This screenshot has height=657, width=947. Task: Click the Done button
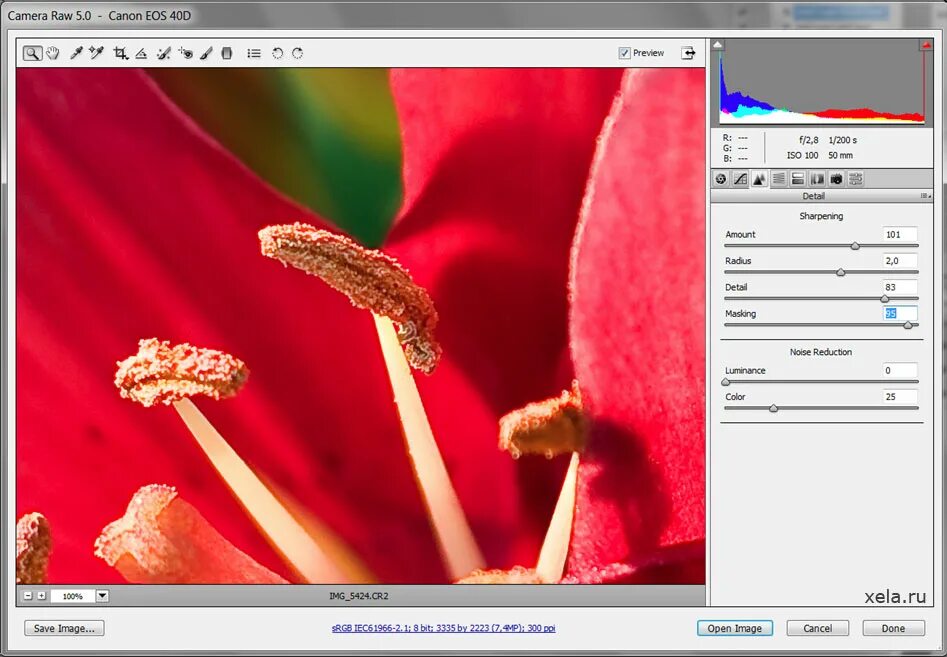tap(893, 628)
